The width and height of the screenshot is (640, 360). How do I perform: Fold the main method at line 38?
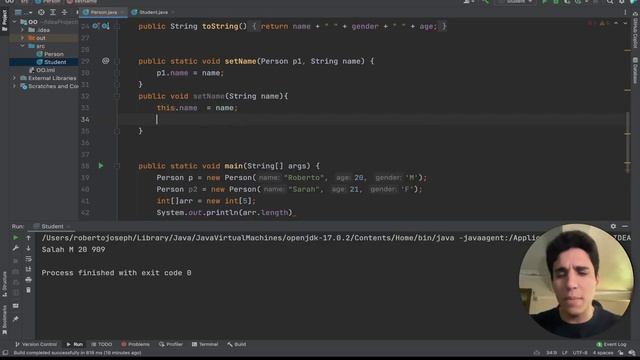point(117,166)
